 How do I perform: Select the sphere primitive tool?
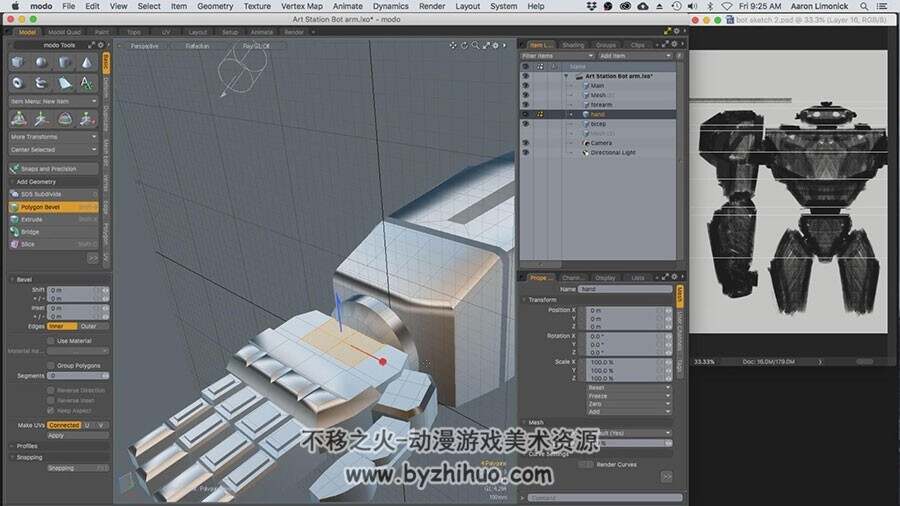[x=41, y=62]
